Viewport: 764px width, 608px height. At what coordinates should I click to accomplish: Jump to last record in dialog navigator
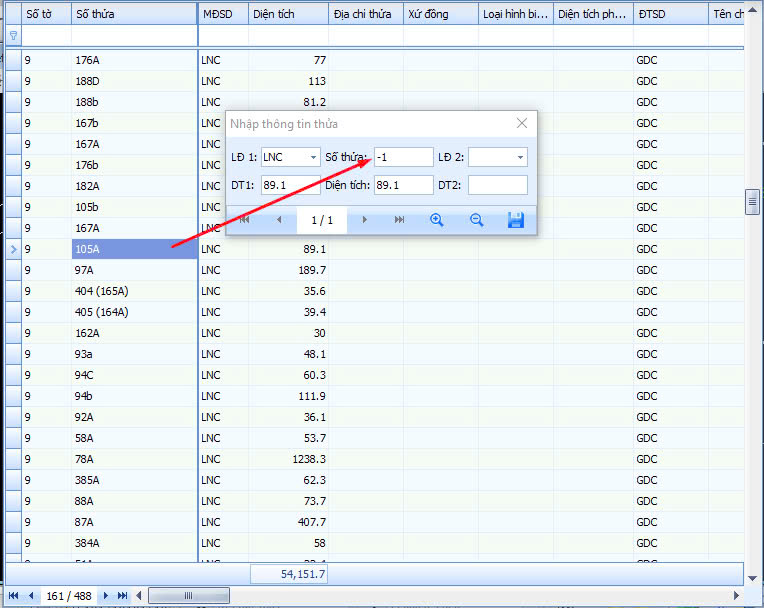(x=399, y=220)
